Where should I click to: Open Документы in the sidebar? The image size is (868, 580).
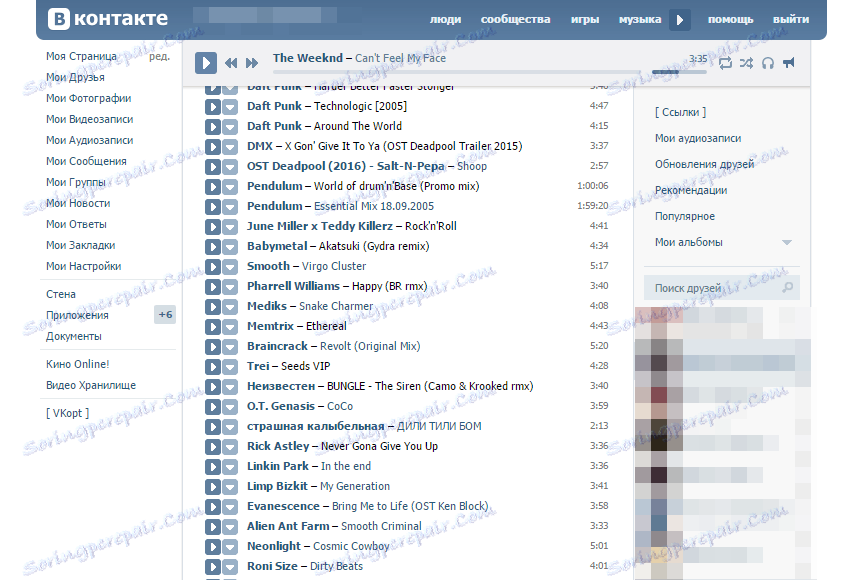click(74, 336)
